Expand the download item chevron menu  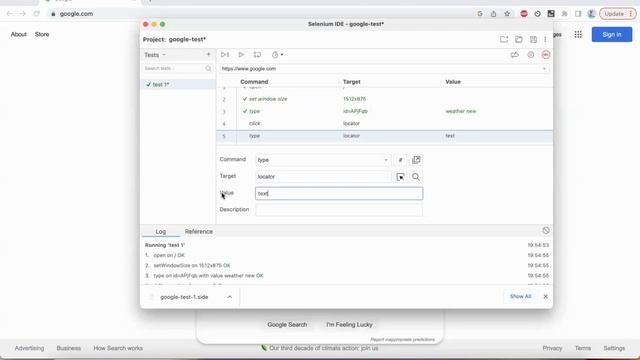click(230, 297)
